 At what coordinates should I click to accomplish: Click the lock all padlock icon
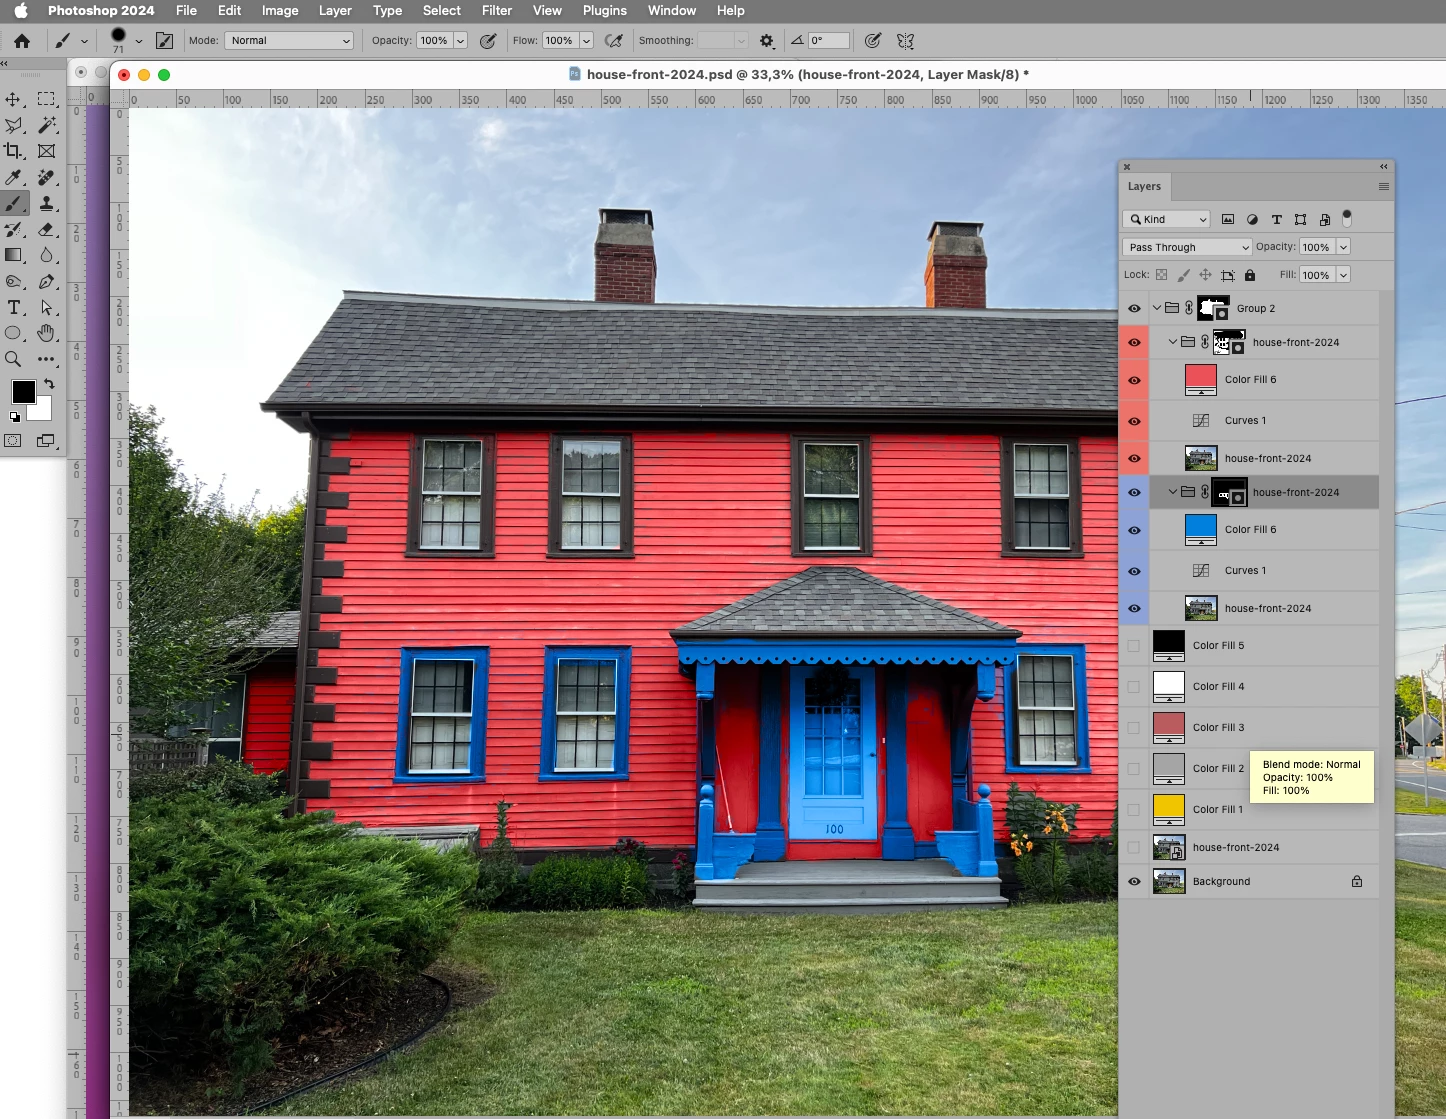(x=1250, y=275)
